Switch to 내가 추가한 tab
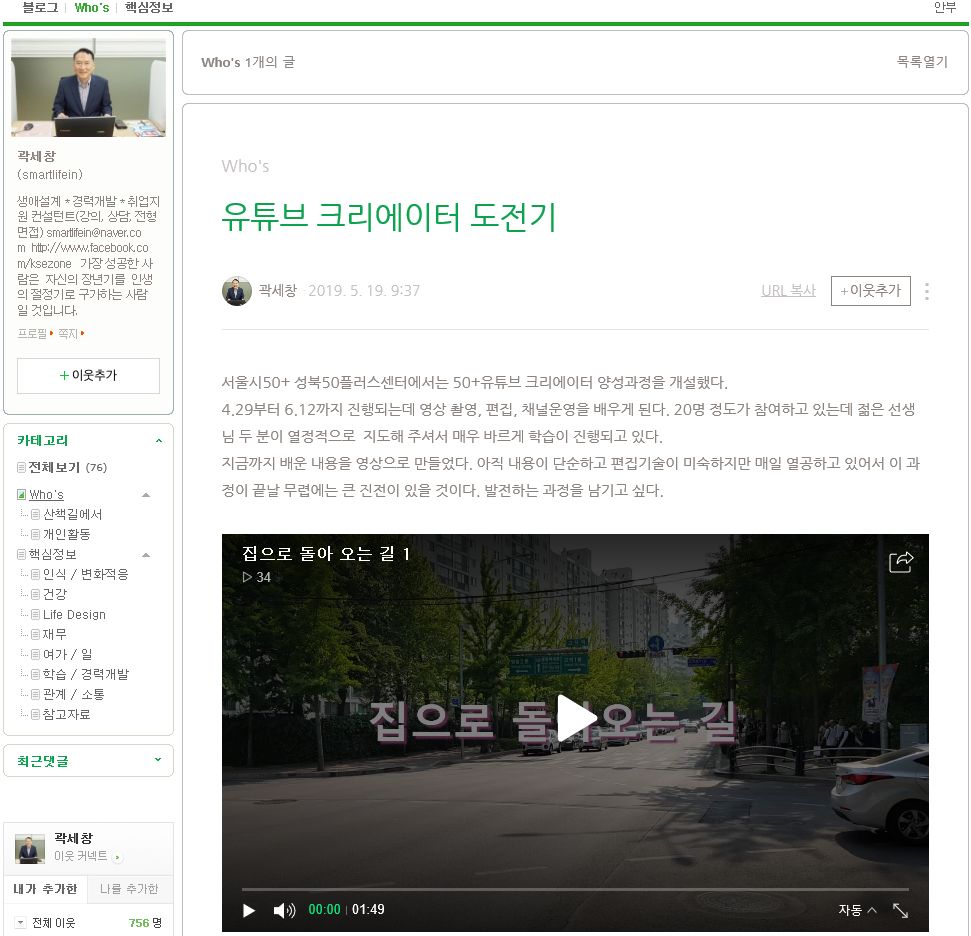Viewport: 971px width, 936px height. [45, 889]
